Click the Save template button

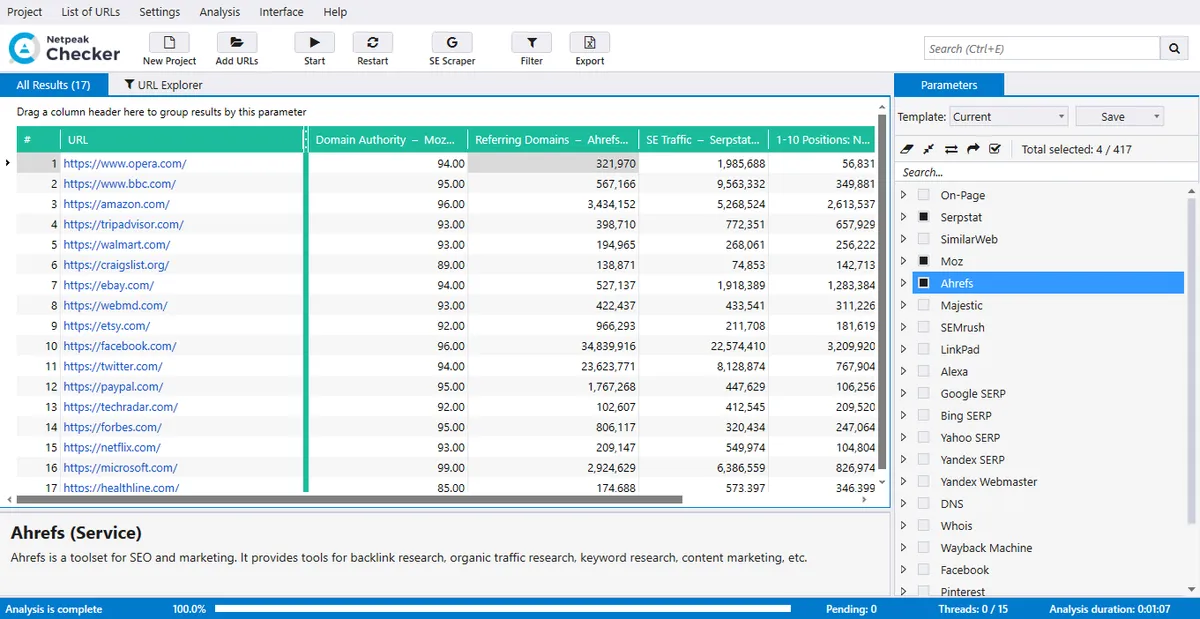(1112, 117)
